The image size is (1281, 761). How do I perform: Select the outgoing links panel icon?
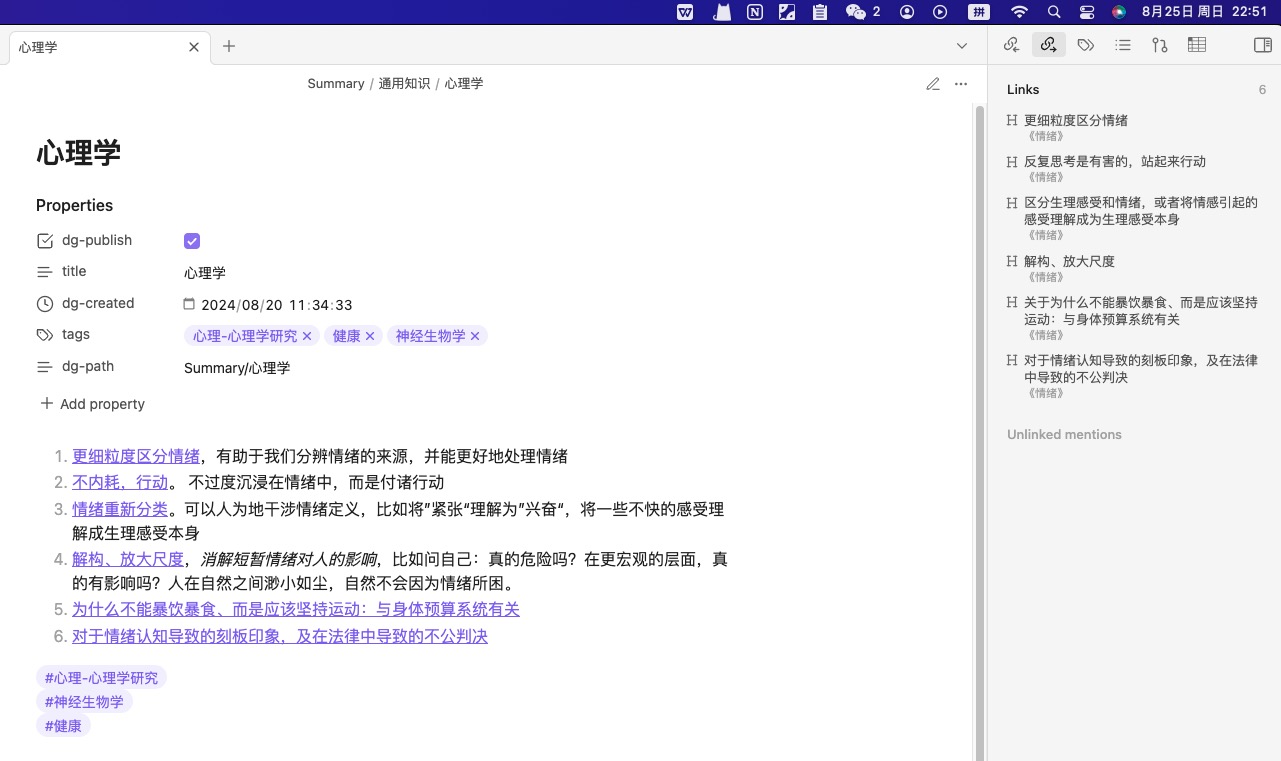(1048, 45)
